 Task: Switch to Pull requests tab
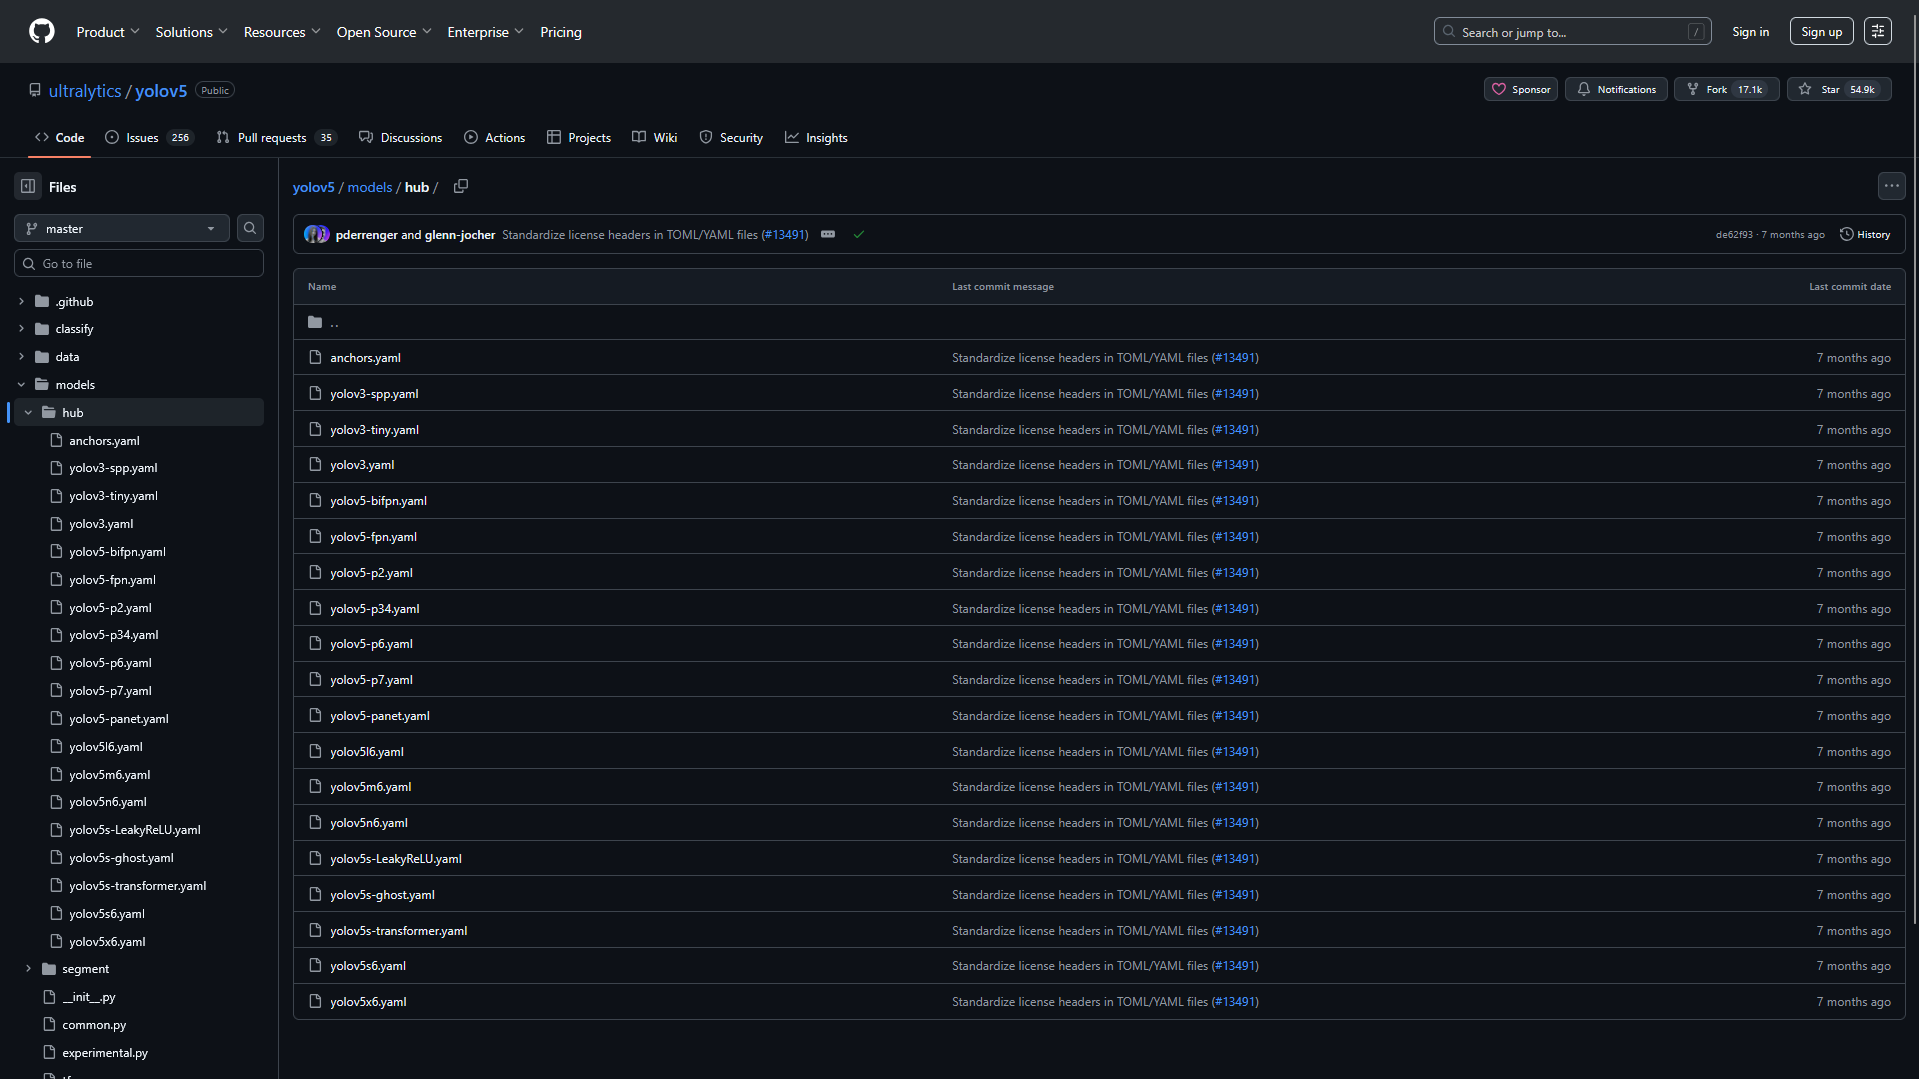[276, 138]
